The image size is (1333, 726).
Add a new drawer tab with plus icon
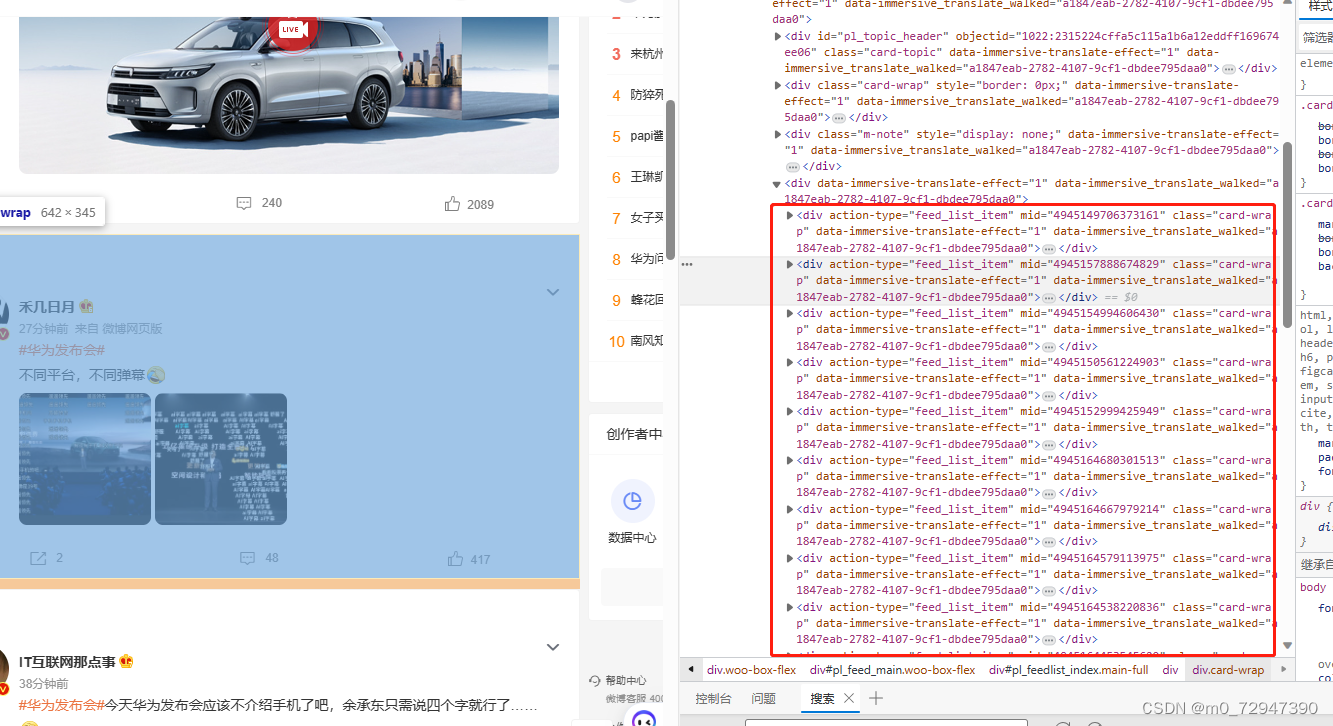[x=876, y=698]
